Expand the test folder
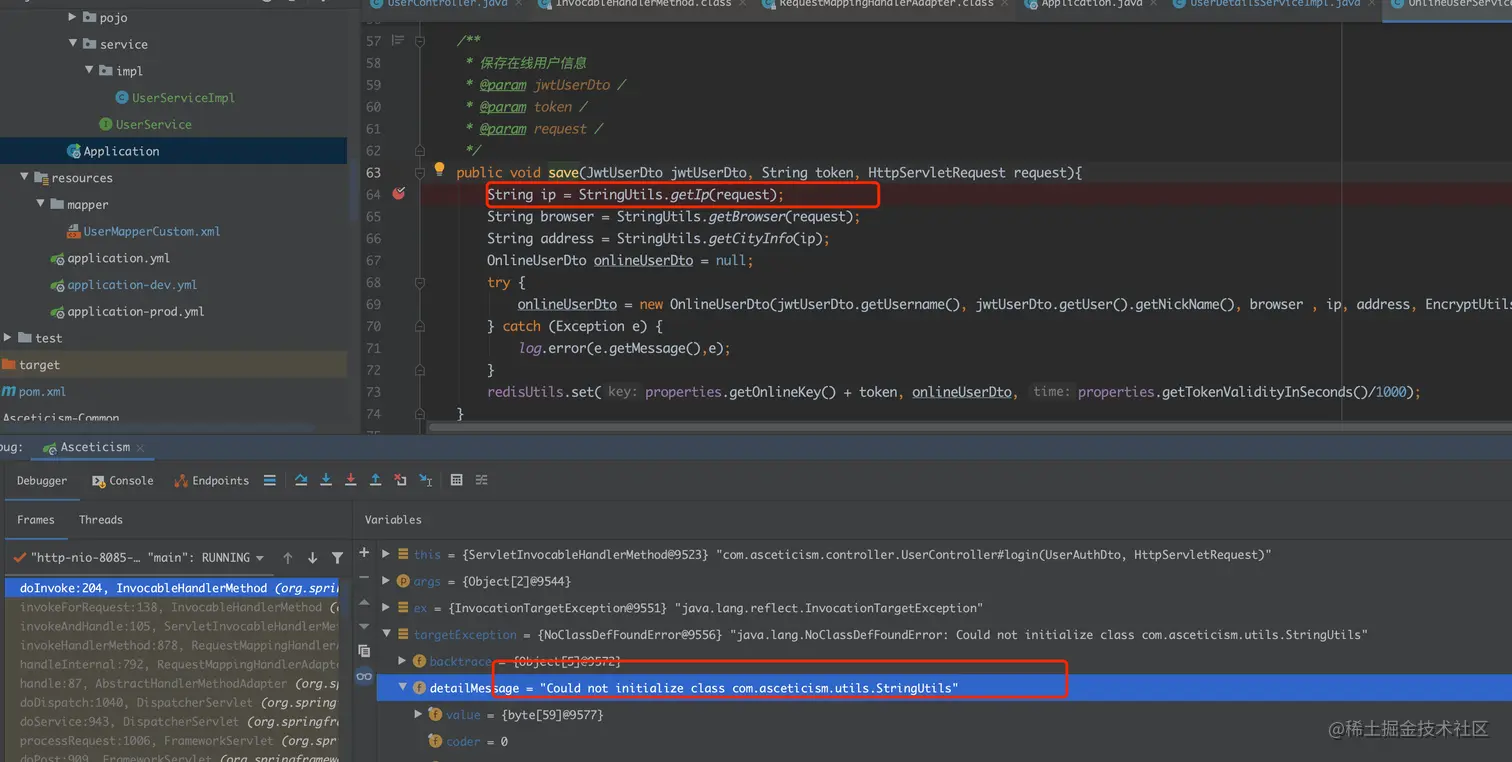This screenshot has width=1512, height=762. tap(8, 338)
